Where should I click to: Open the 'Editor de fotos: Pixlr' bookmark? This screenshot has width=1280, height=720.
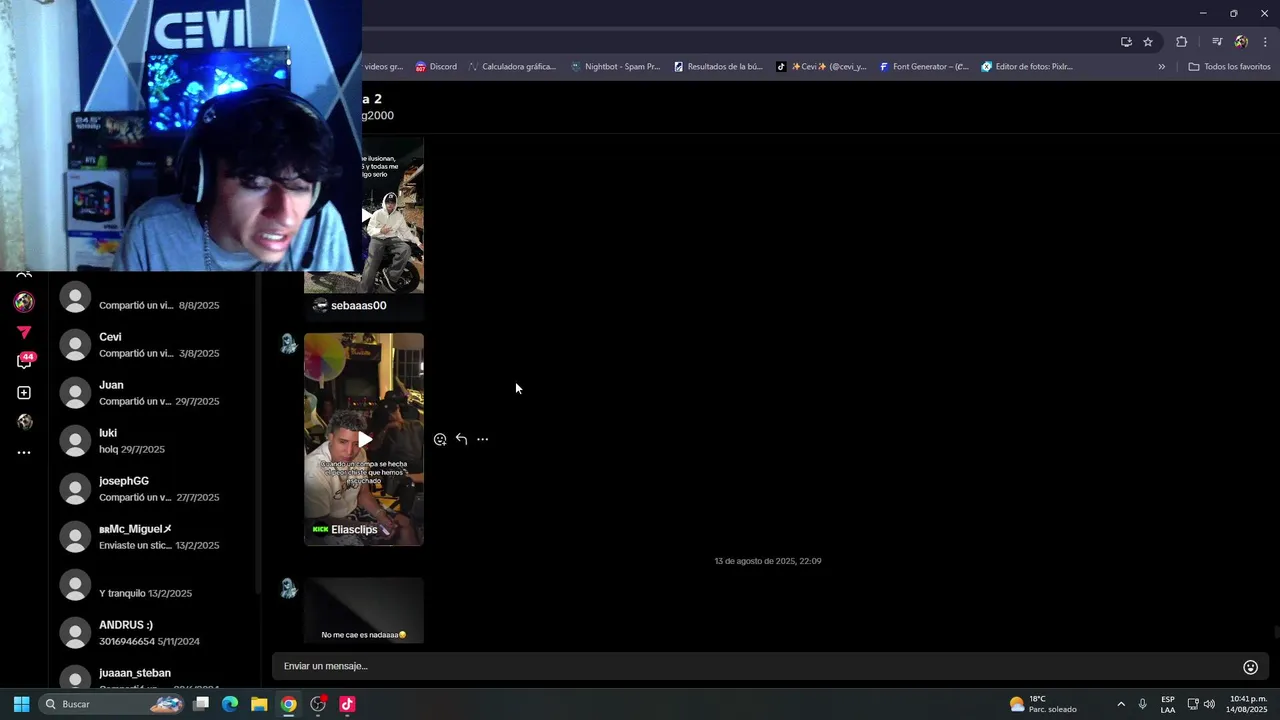[x=1027, y=67]
